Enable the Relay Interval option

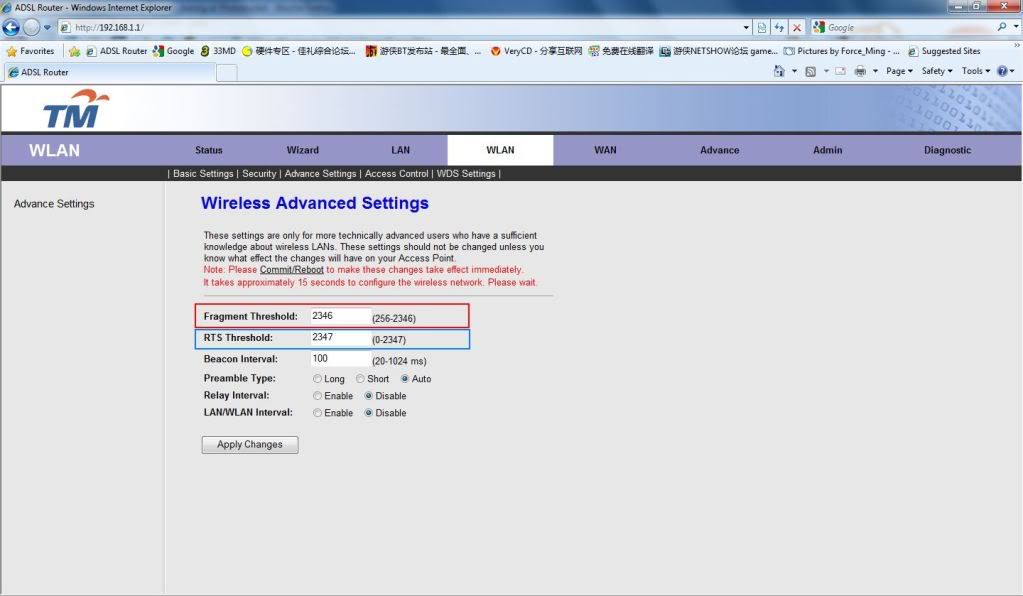(318, 396)
